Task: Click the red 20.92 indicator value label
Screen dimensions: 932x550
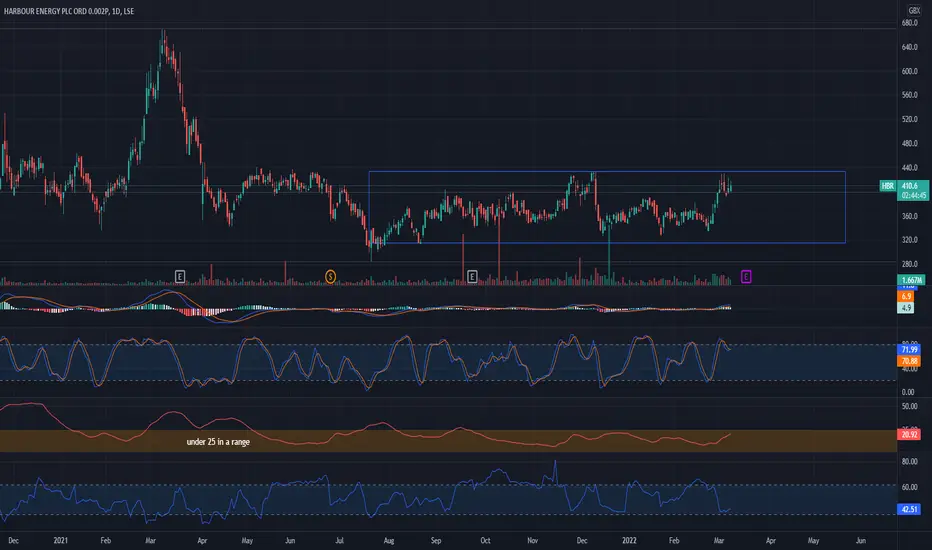Action: (x=909, y=435)
